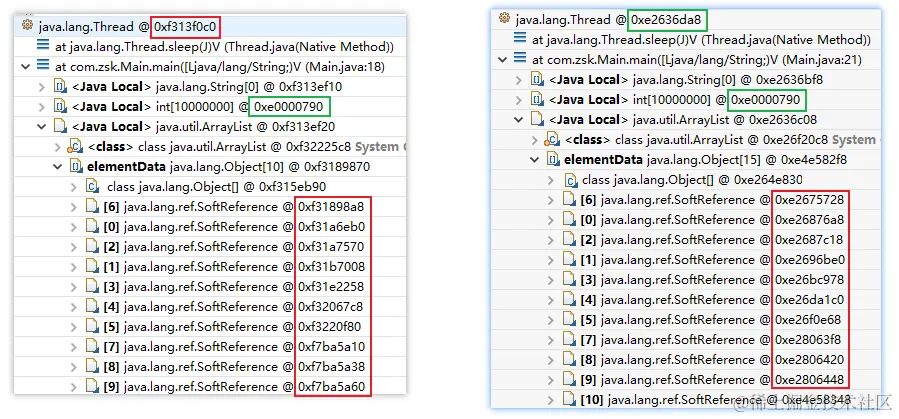This screenshot has width=899, height=419.
Task: Select row [2] SoftReference @ 0xe2687c18
Action: pos(687,240)
